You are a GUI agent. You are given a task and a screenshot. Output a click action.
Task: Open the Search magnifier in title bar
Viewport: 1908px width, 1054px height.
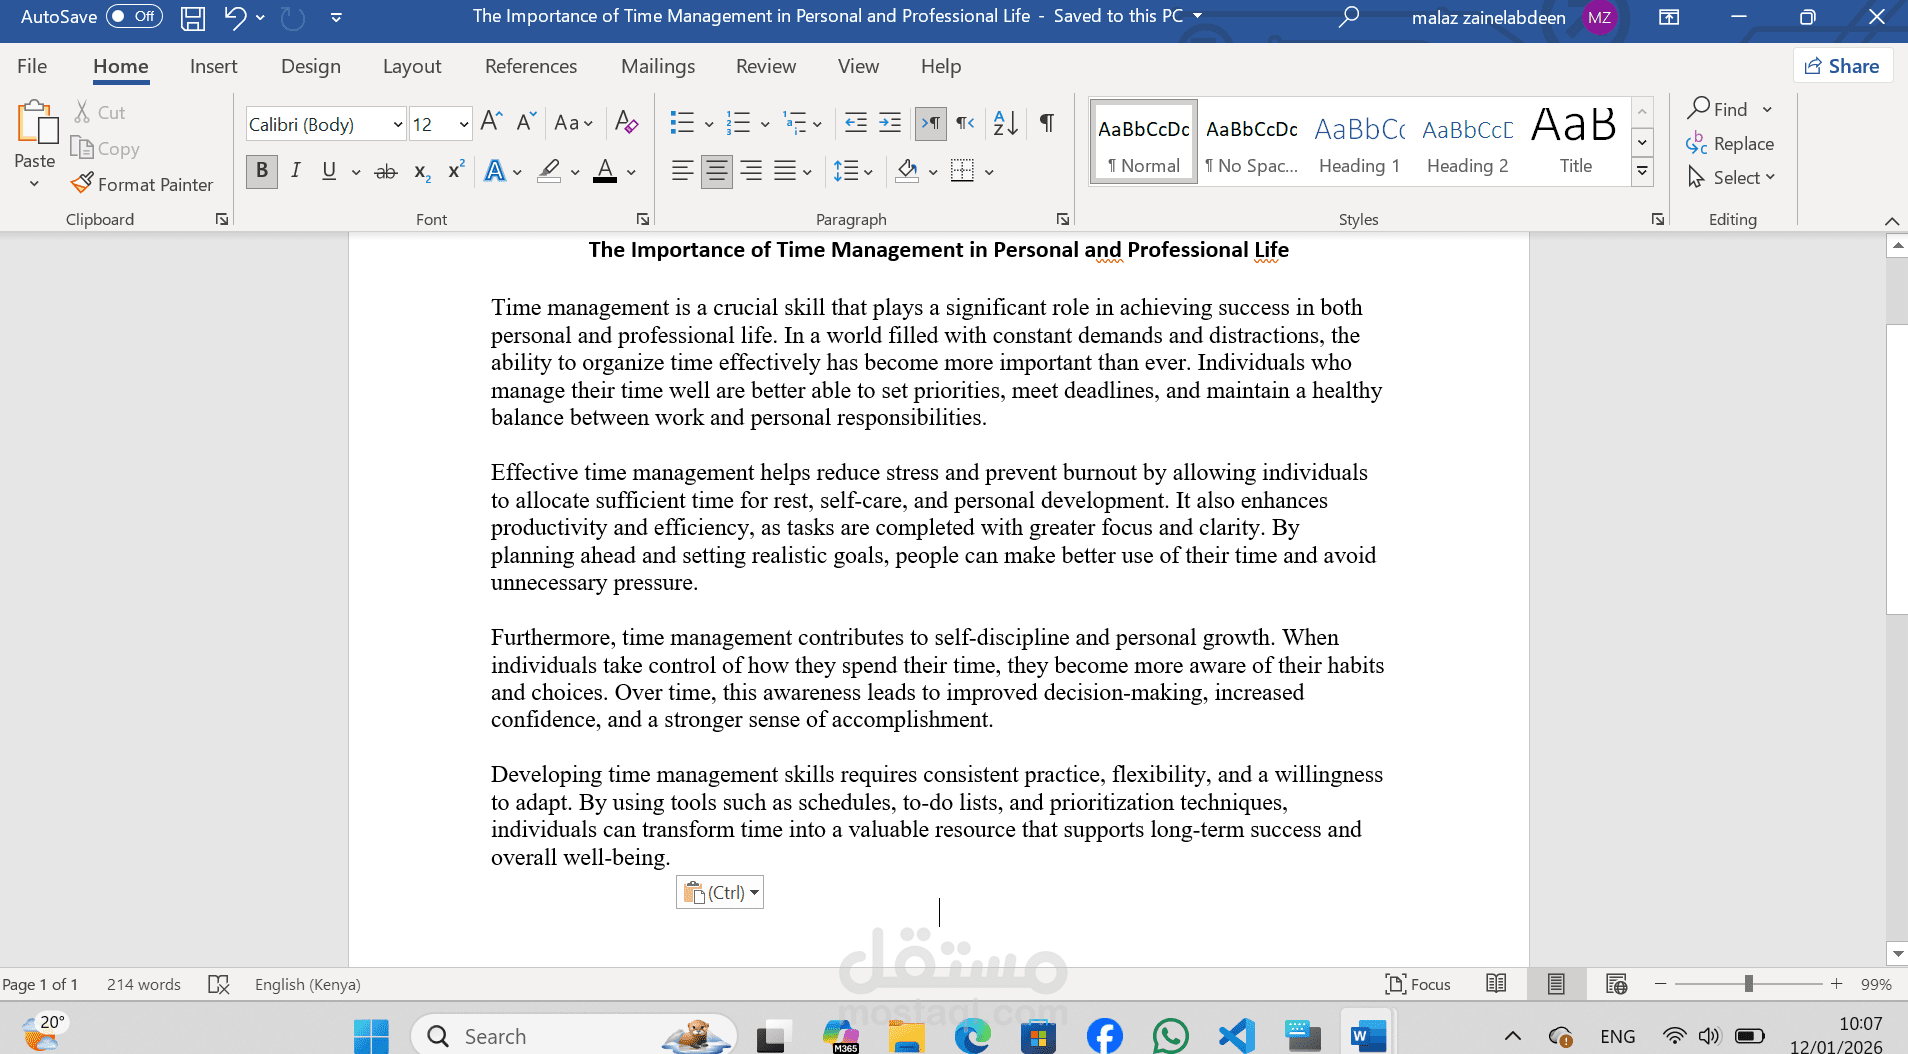pos(1349,17)
